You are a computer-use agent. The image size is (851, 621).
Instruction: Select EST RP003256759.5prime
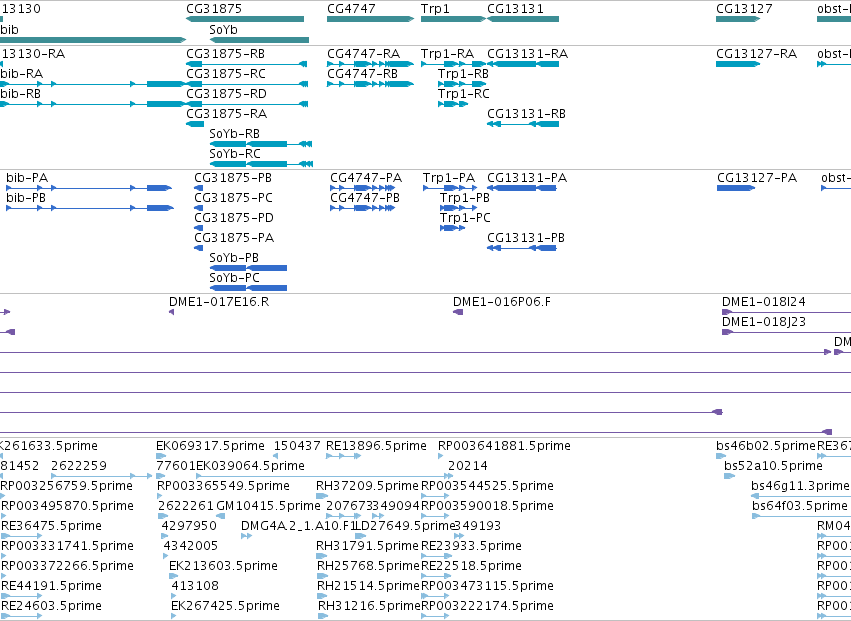coord(67,486)
